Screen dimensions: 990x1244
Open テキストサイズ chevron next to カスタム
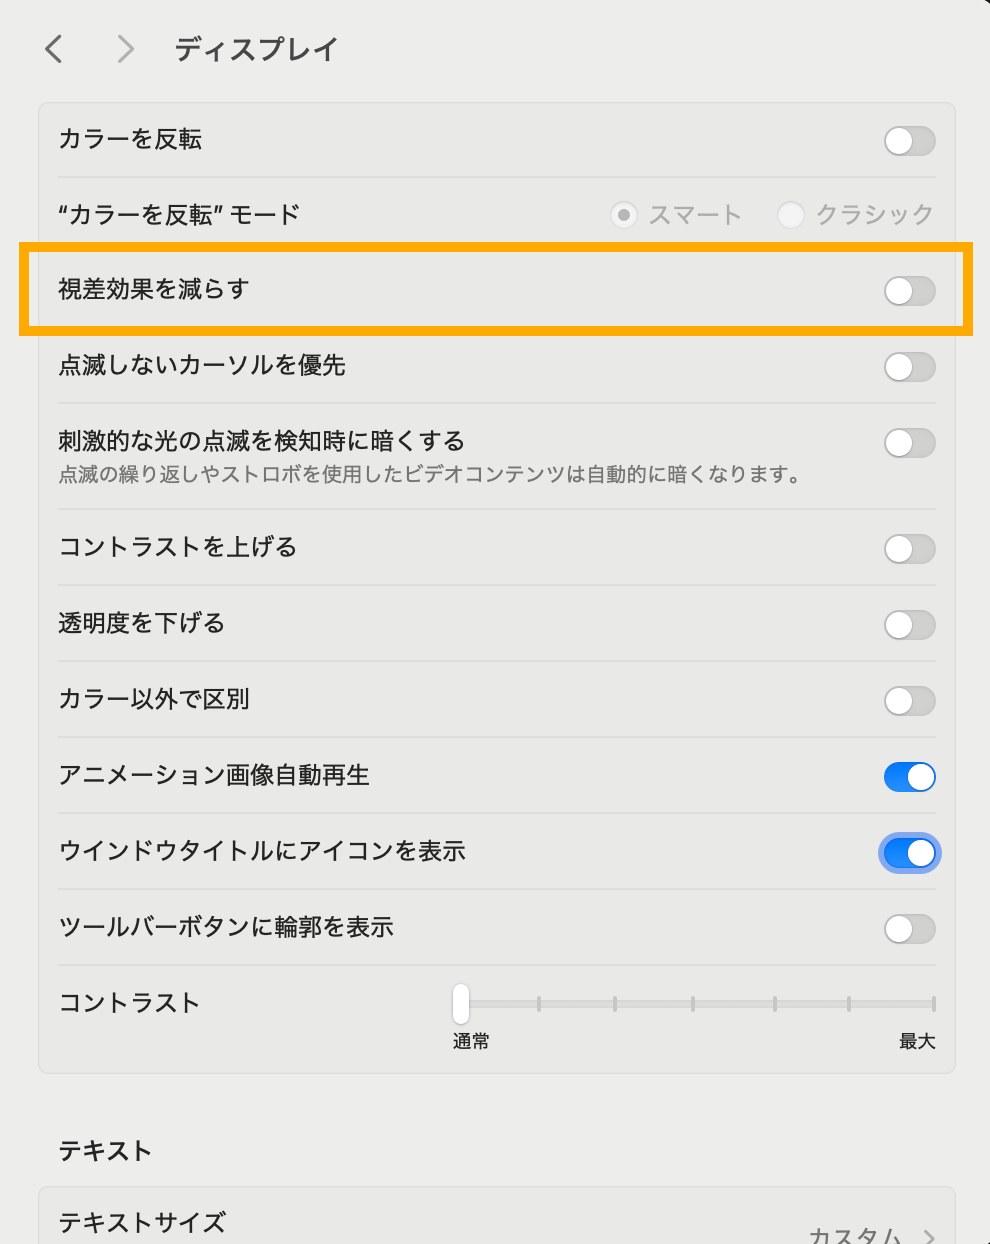(929, 1236)
